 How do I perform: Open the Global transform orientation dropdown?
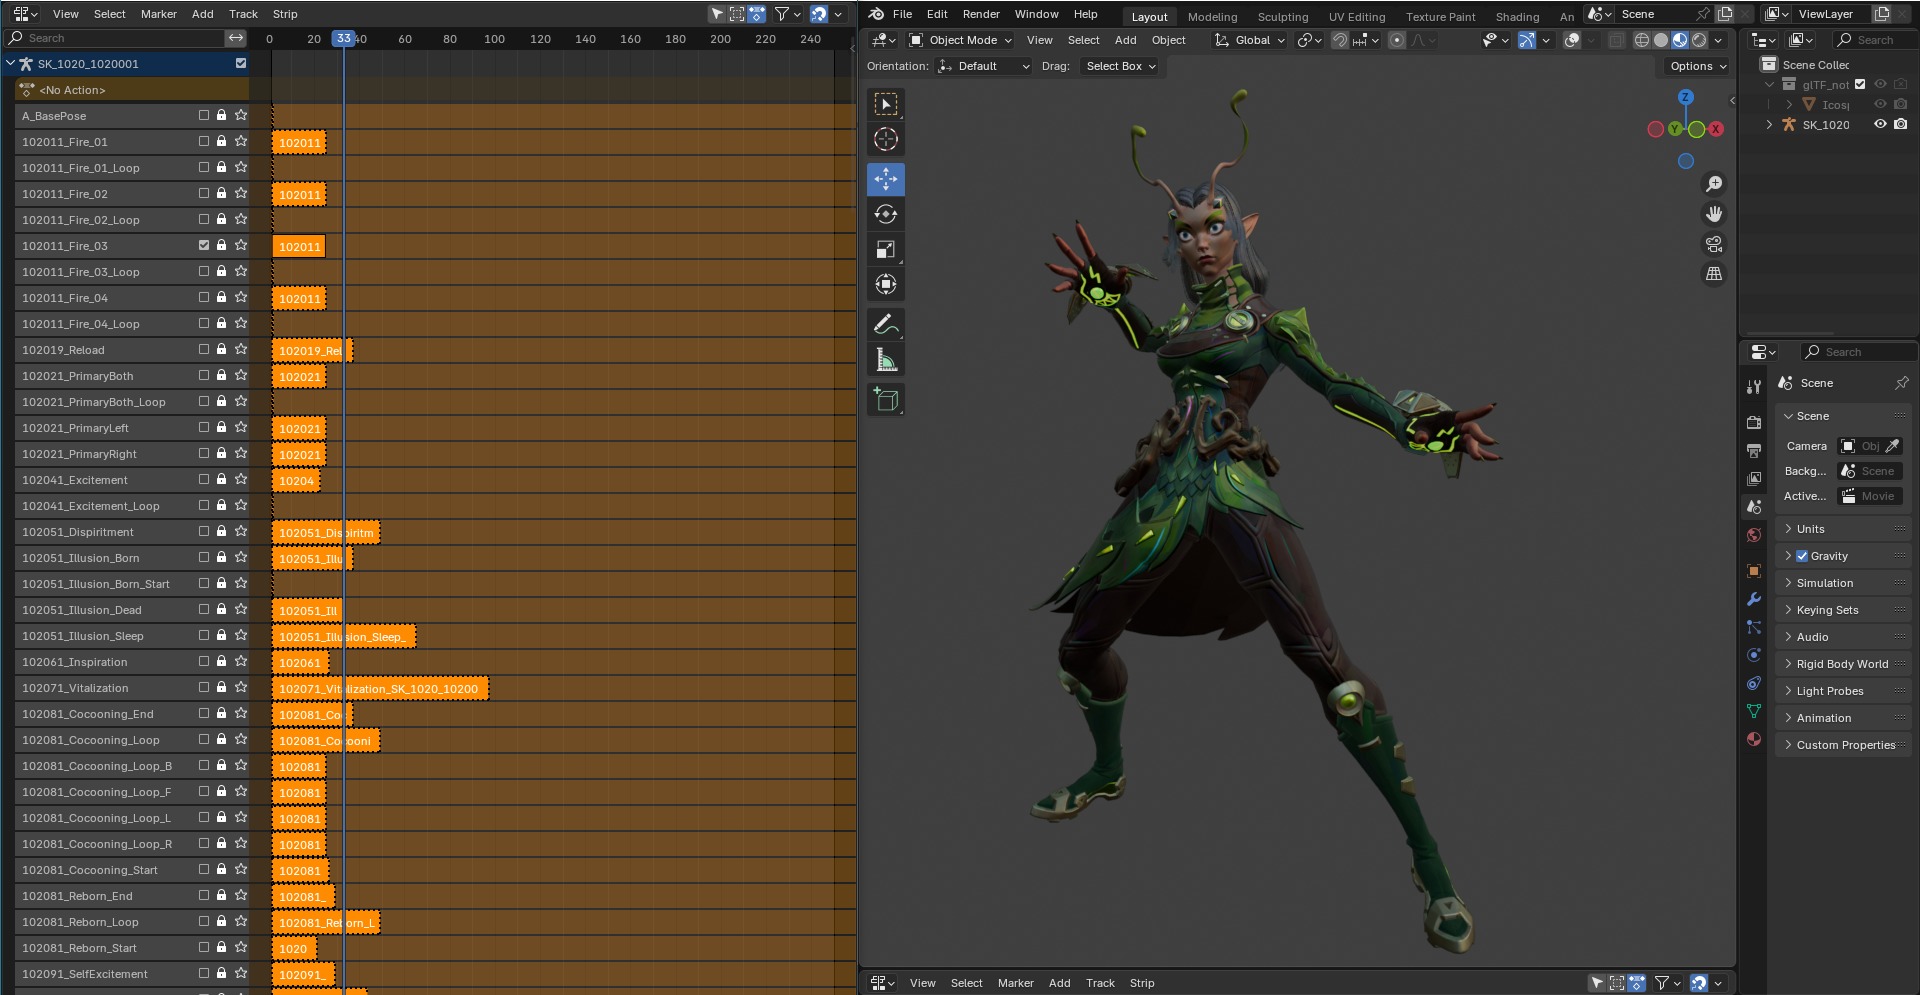[1249, 40]
